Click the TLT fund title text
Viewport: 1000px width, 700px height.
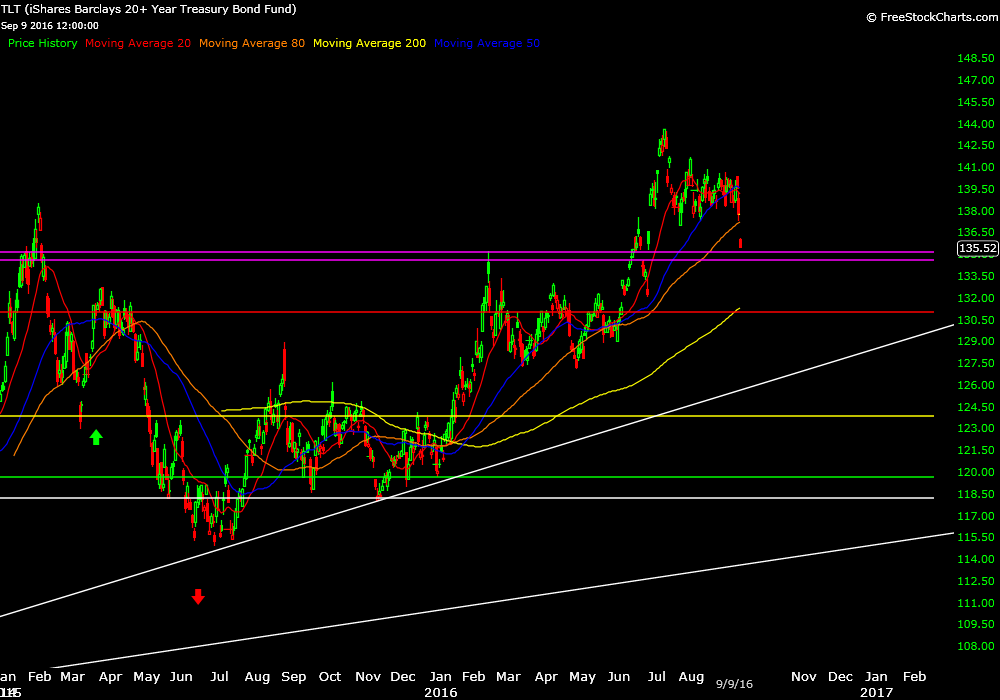[148, 9]
